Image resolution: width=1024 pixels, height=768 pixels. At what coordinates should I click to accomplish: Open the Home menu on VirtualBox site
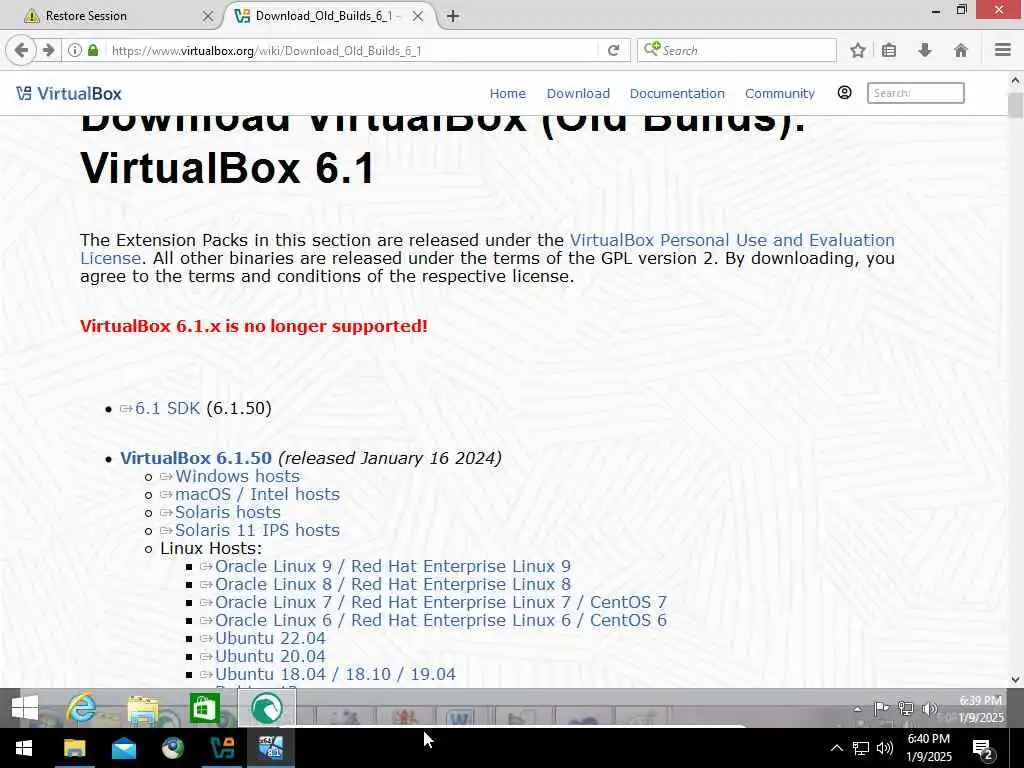[x=507, y=93]
